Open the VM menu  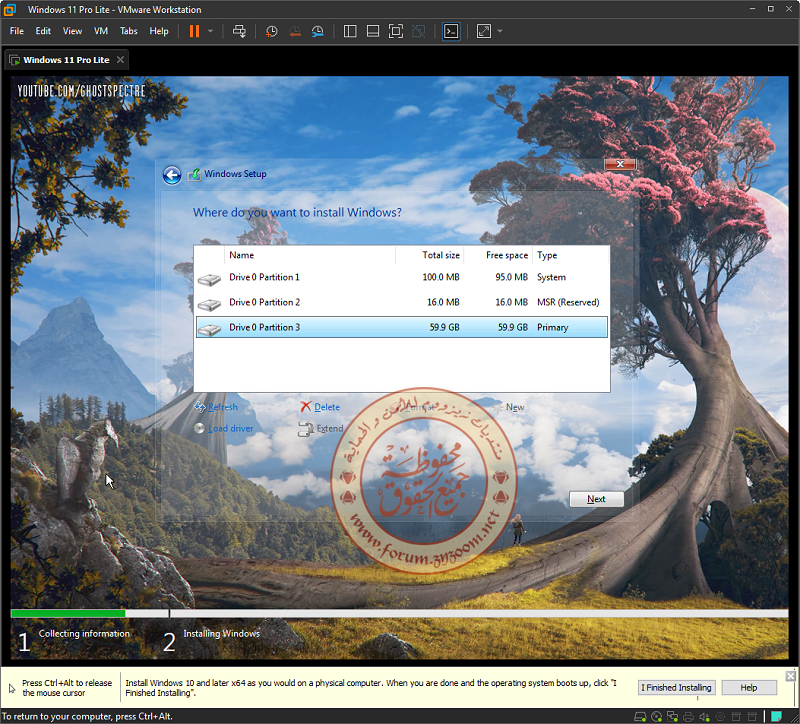101,31
